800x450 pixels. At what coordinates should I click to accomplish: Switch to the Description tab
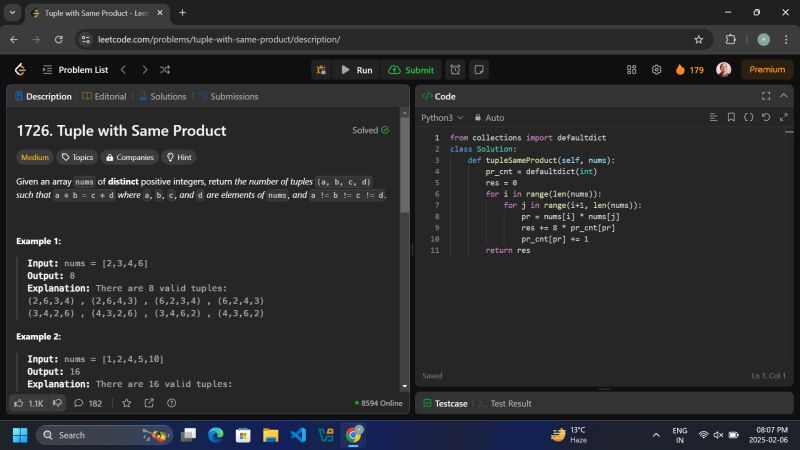[x=43, y=96]
